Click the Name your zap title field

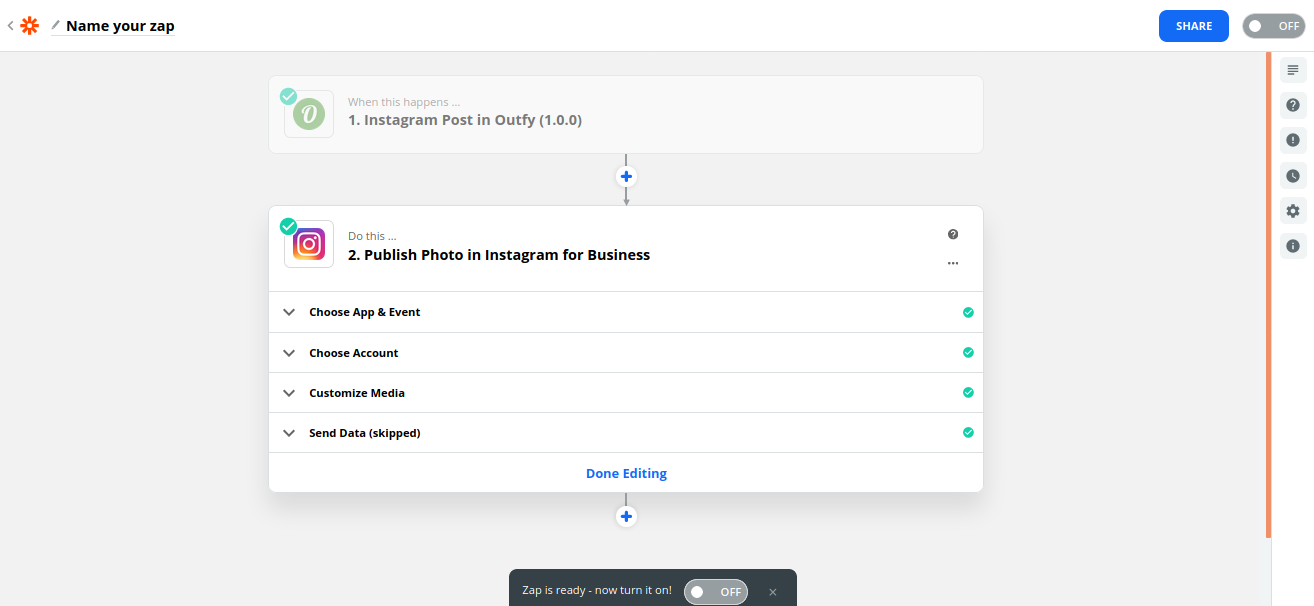(x=120, y=26)
